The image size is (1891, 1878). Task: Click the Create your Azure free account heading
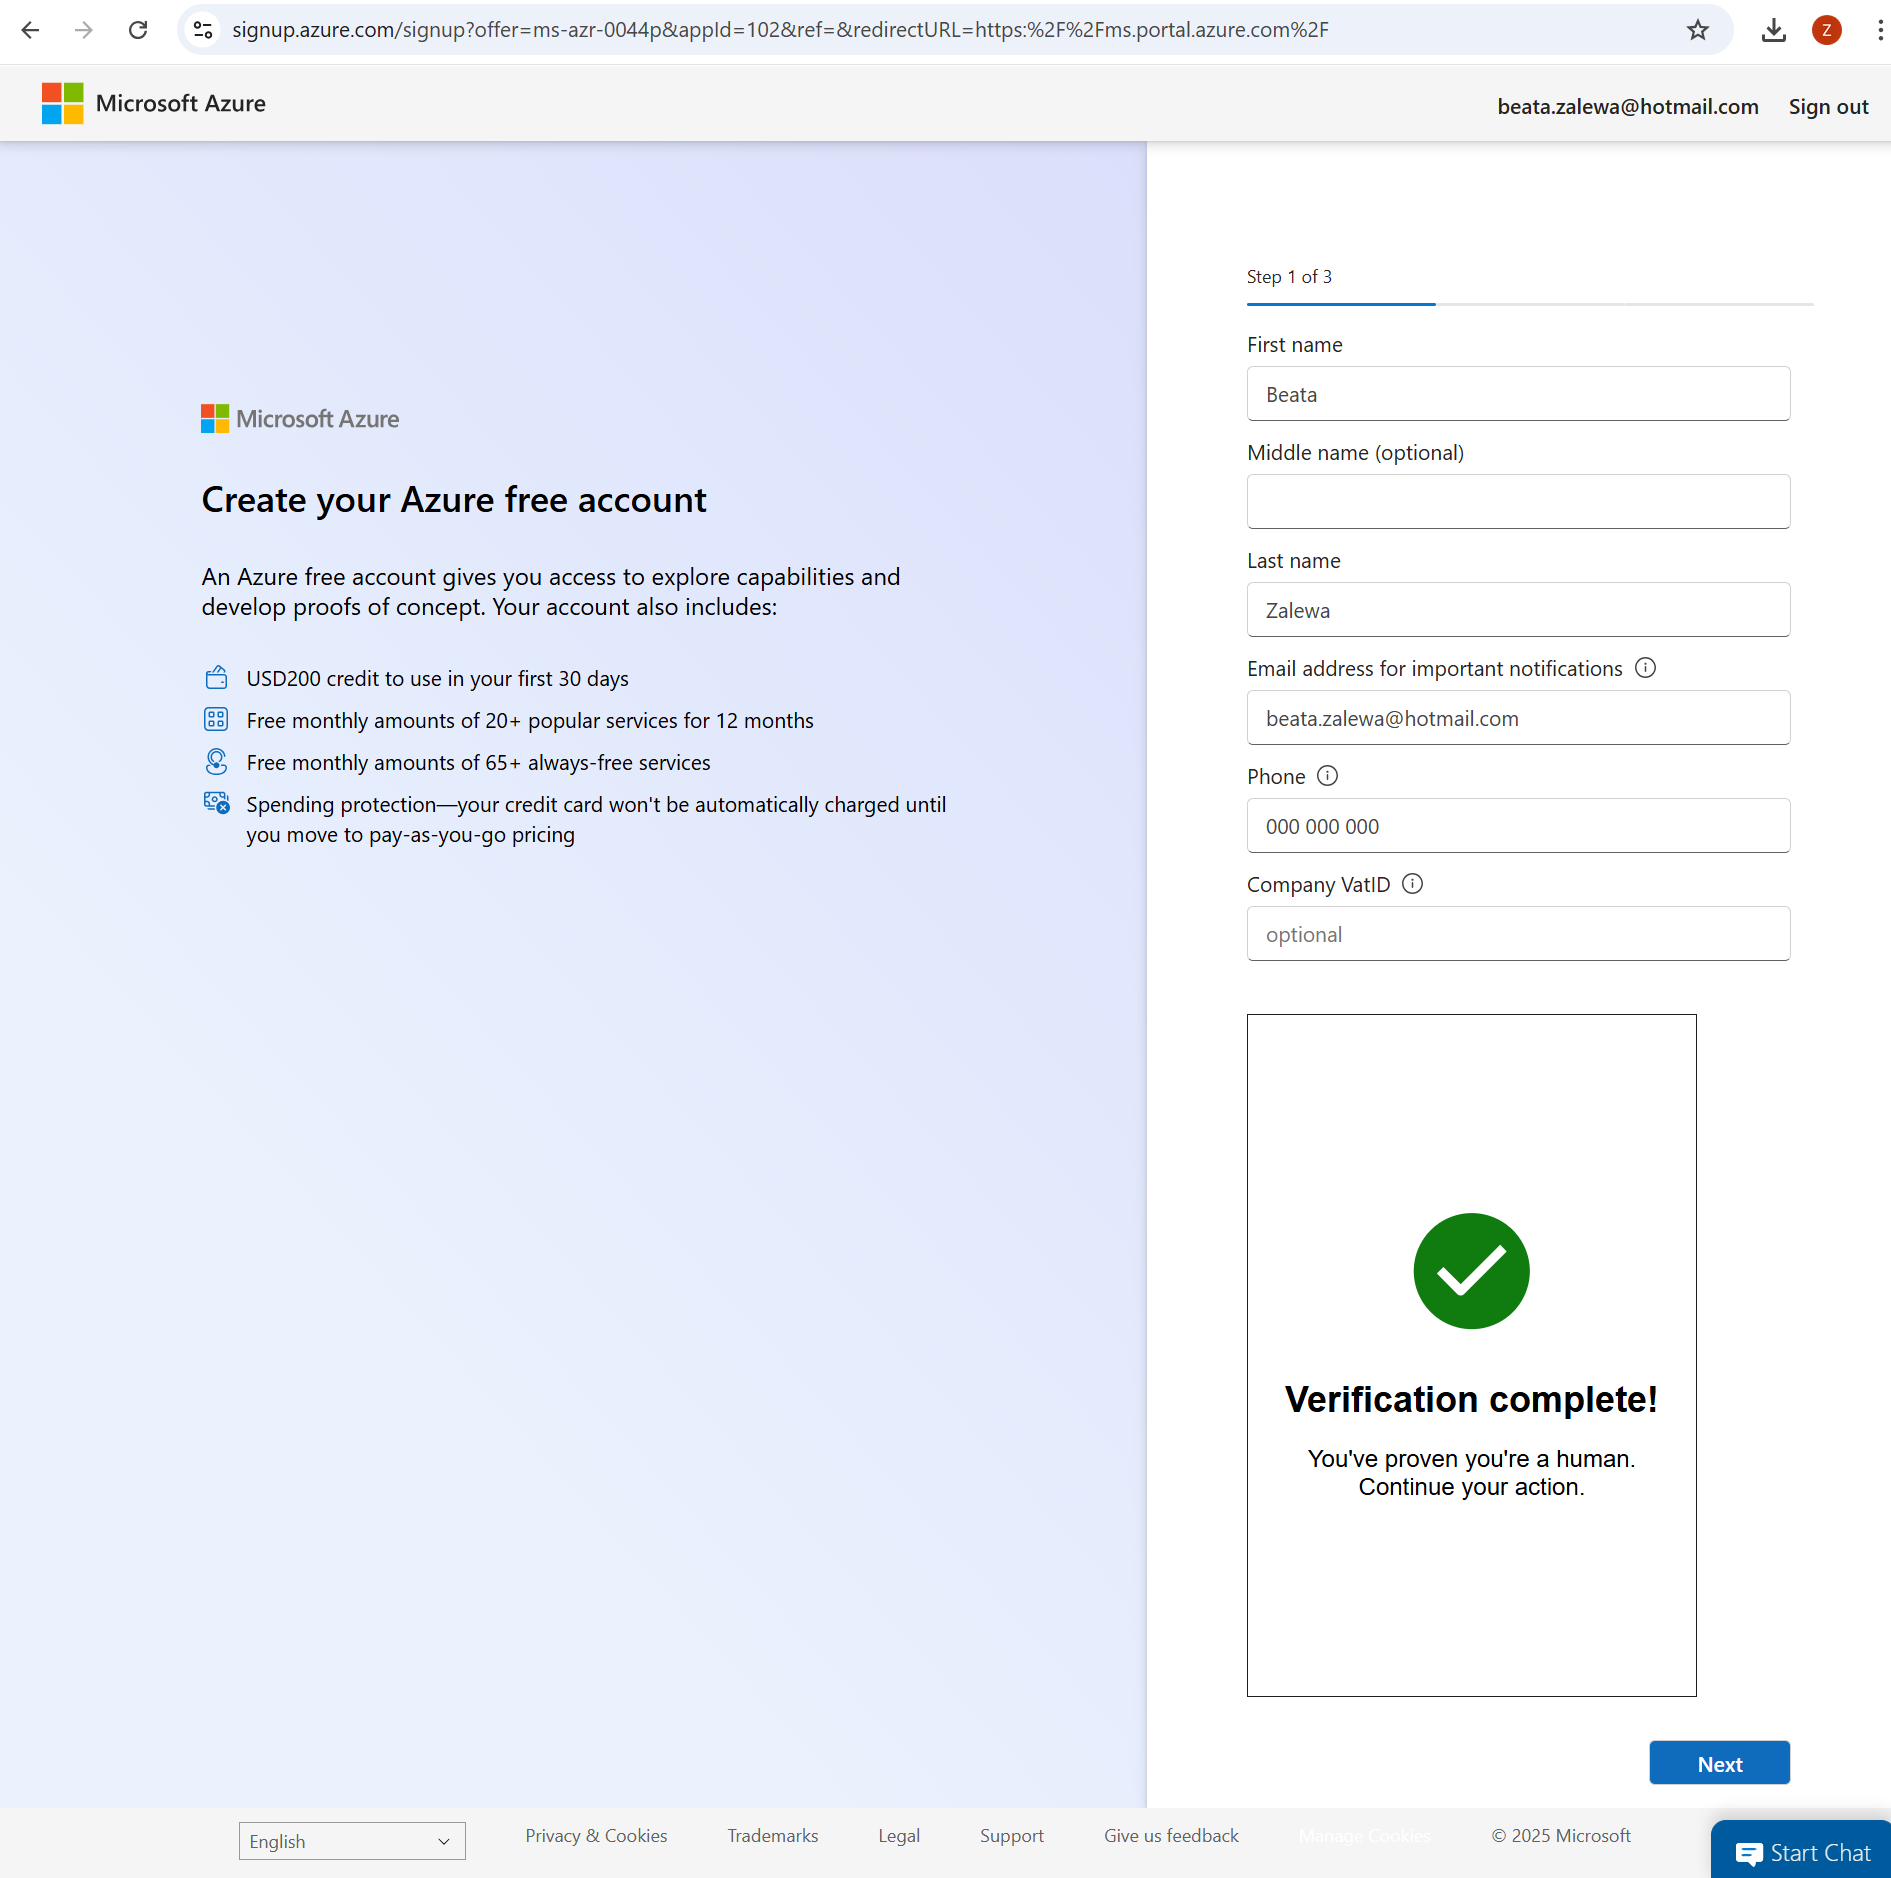[454, 499]
